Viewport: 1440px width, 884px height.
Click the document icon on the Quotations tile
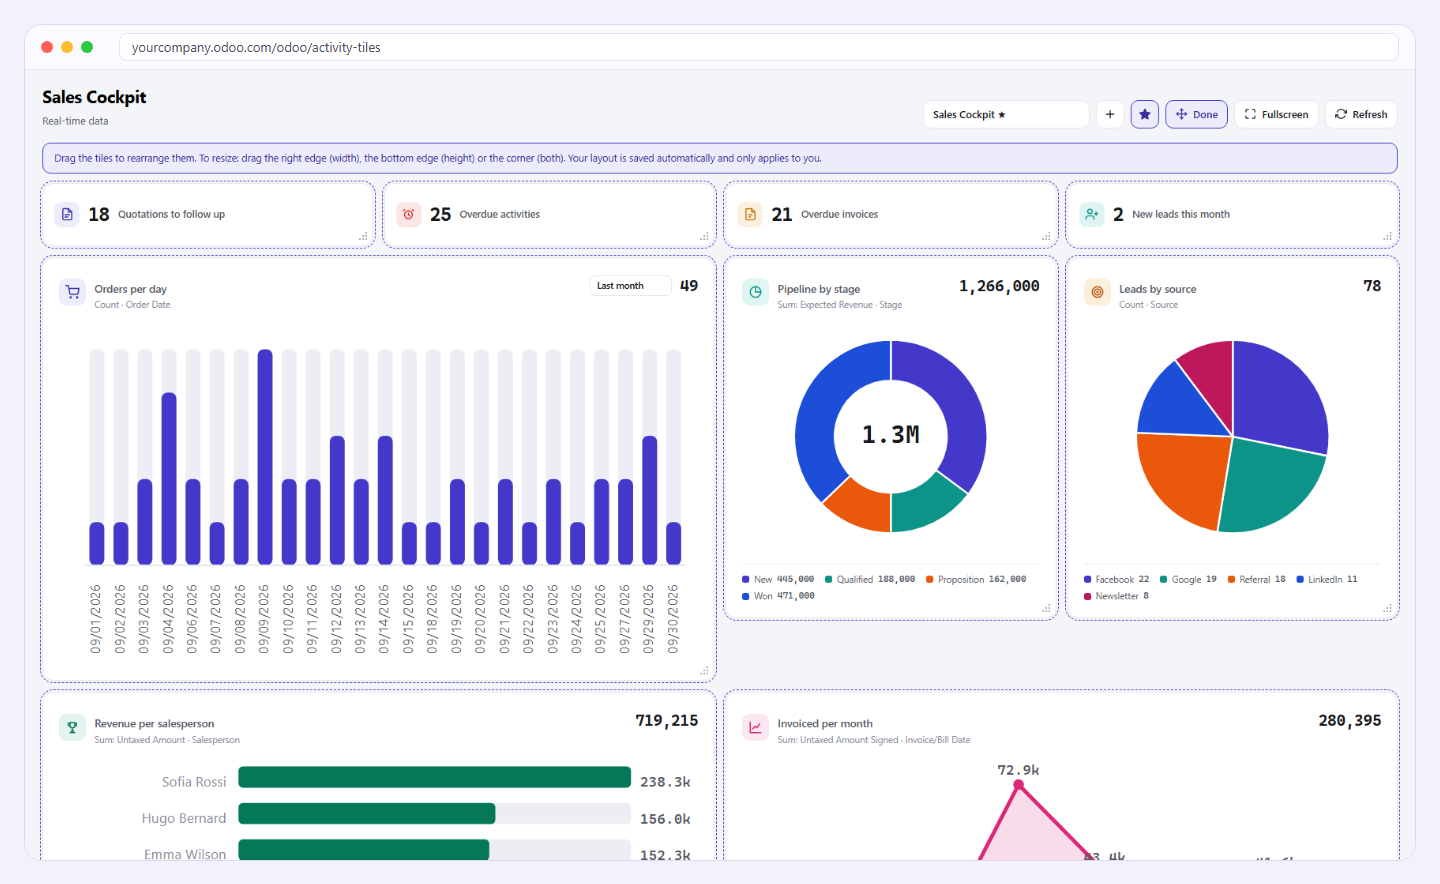tap(67, 214)
